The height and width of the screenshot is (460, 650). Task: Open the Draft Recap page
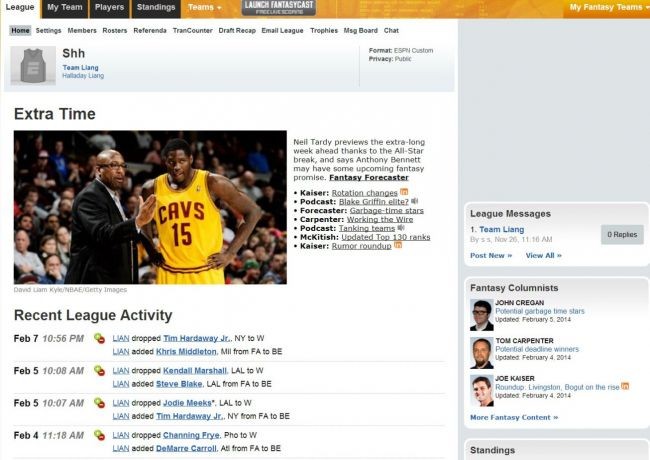click(x=237, y=30)
